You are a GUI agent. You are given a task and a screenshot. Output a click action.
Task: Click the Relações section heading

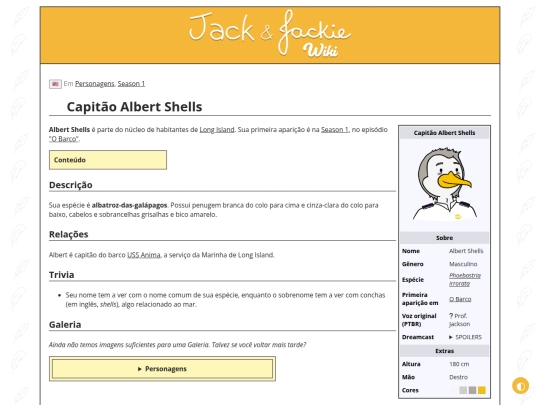coord(69,235)
